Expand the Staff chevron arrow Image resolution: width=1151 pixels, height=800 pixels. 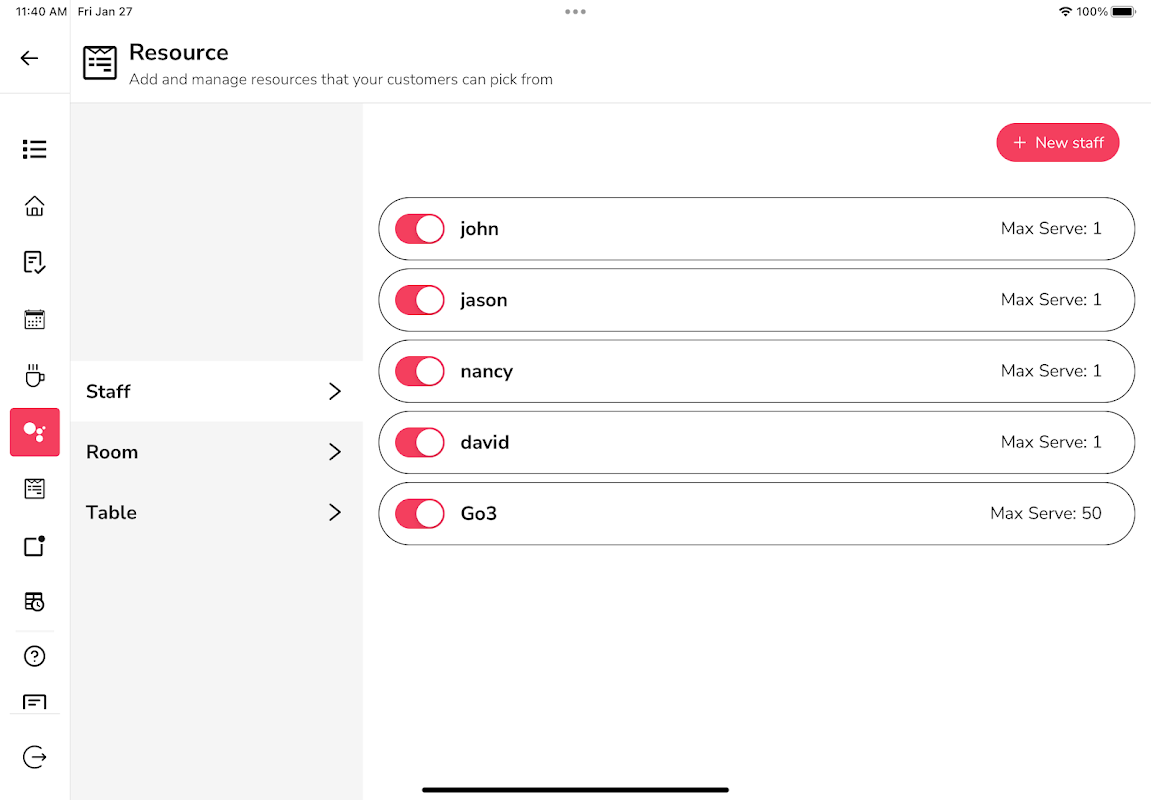pos(335,391)
